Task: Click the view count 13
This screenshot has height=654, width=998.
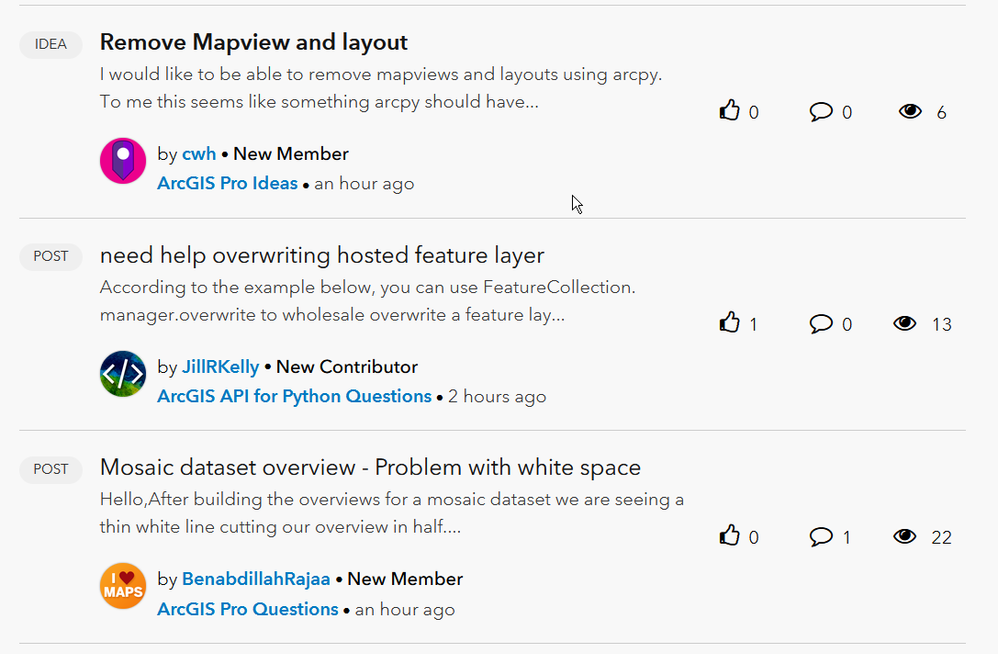Action: (942, 325)
